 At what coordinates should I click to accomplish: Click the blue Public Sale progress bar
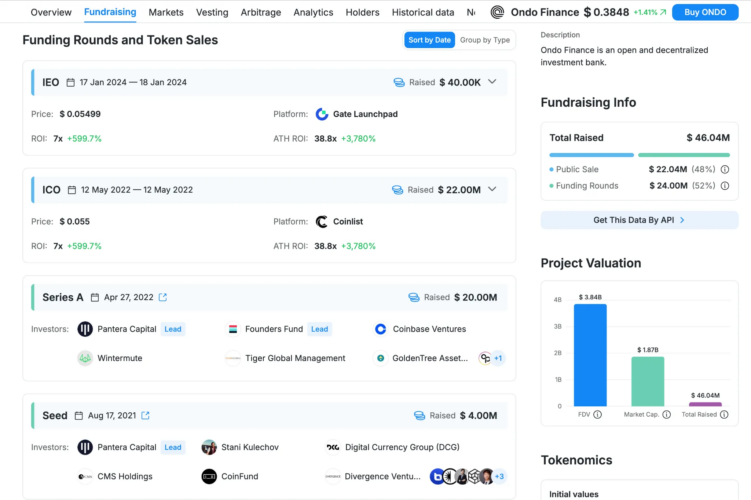[592, 155]
